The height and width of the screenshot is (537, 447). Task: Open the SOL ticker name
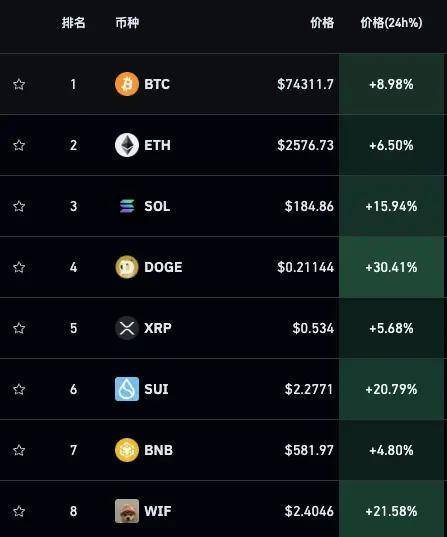click(x=157, y=206)
